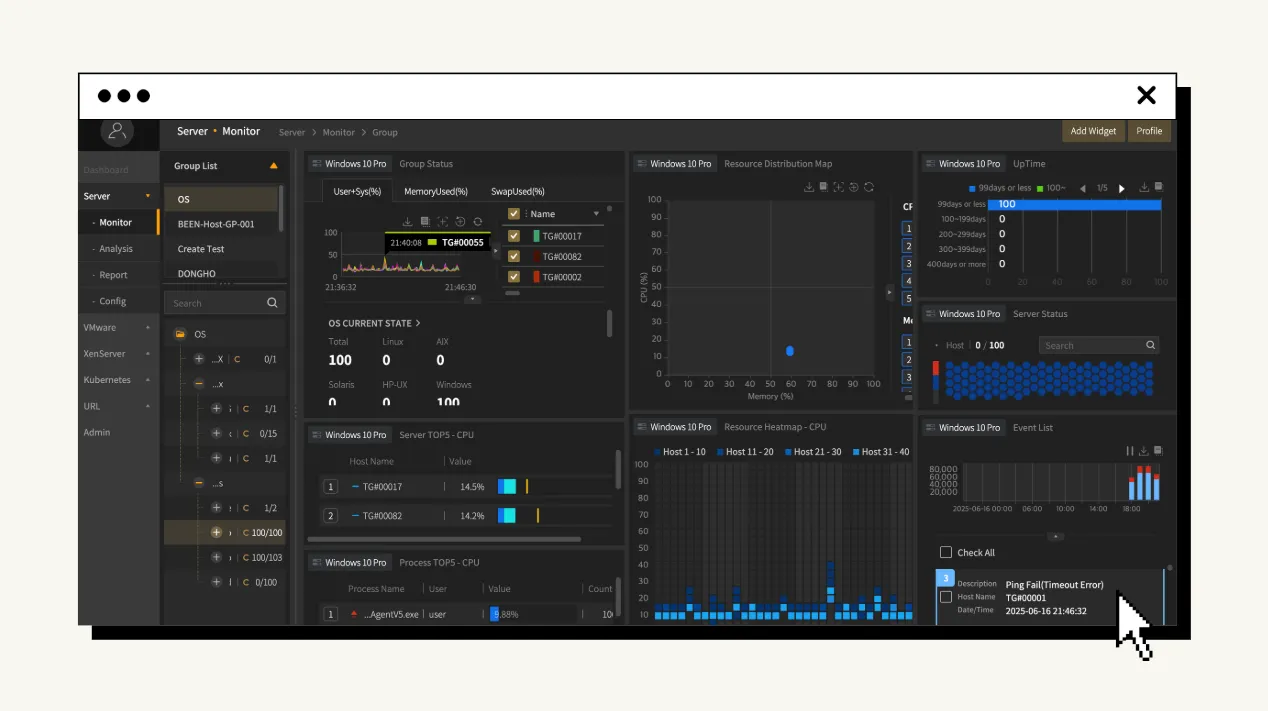Screen dimensions: 1268x711
Task: Expand the VMware sidebar section
Action: (x=148, y=328)
